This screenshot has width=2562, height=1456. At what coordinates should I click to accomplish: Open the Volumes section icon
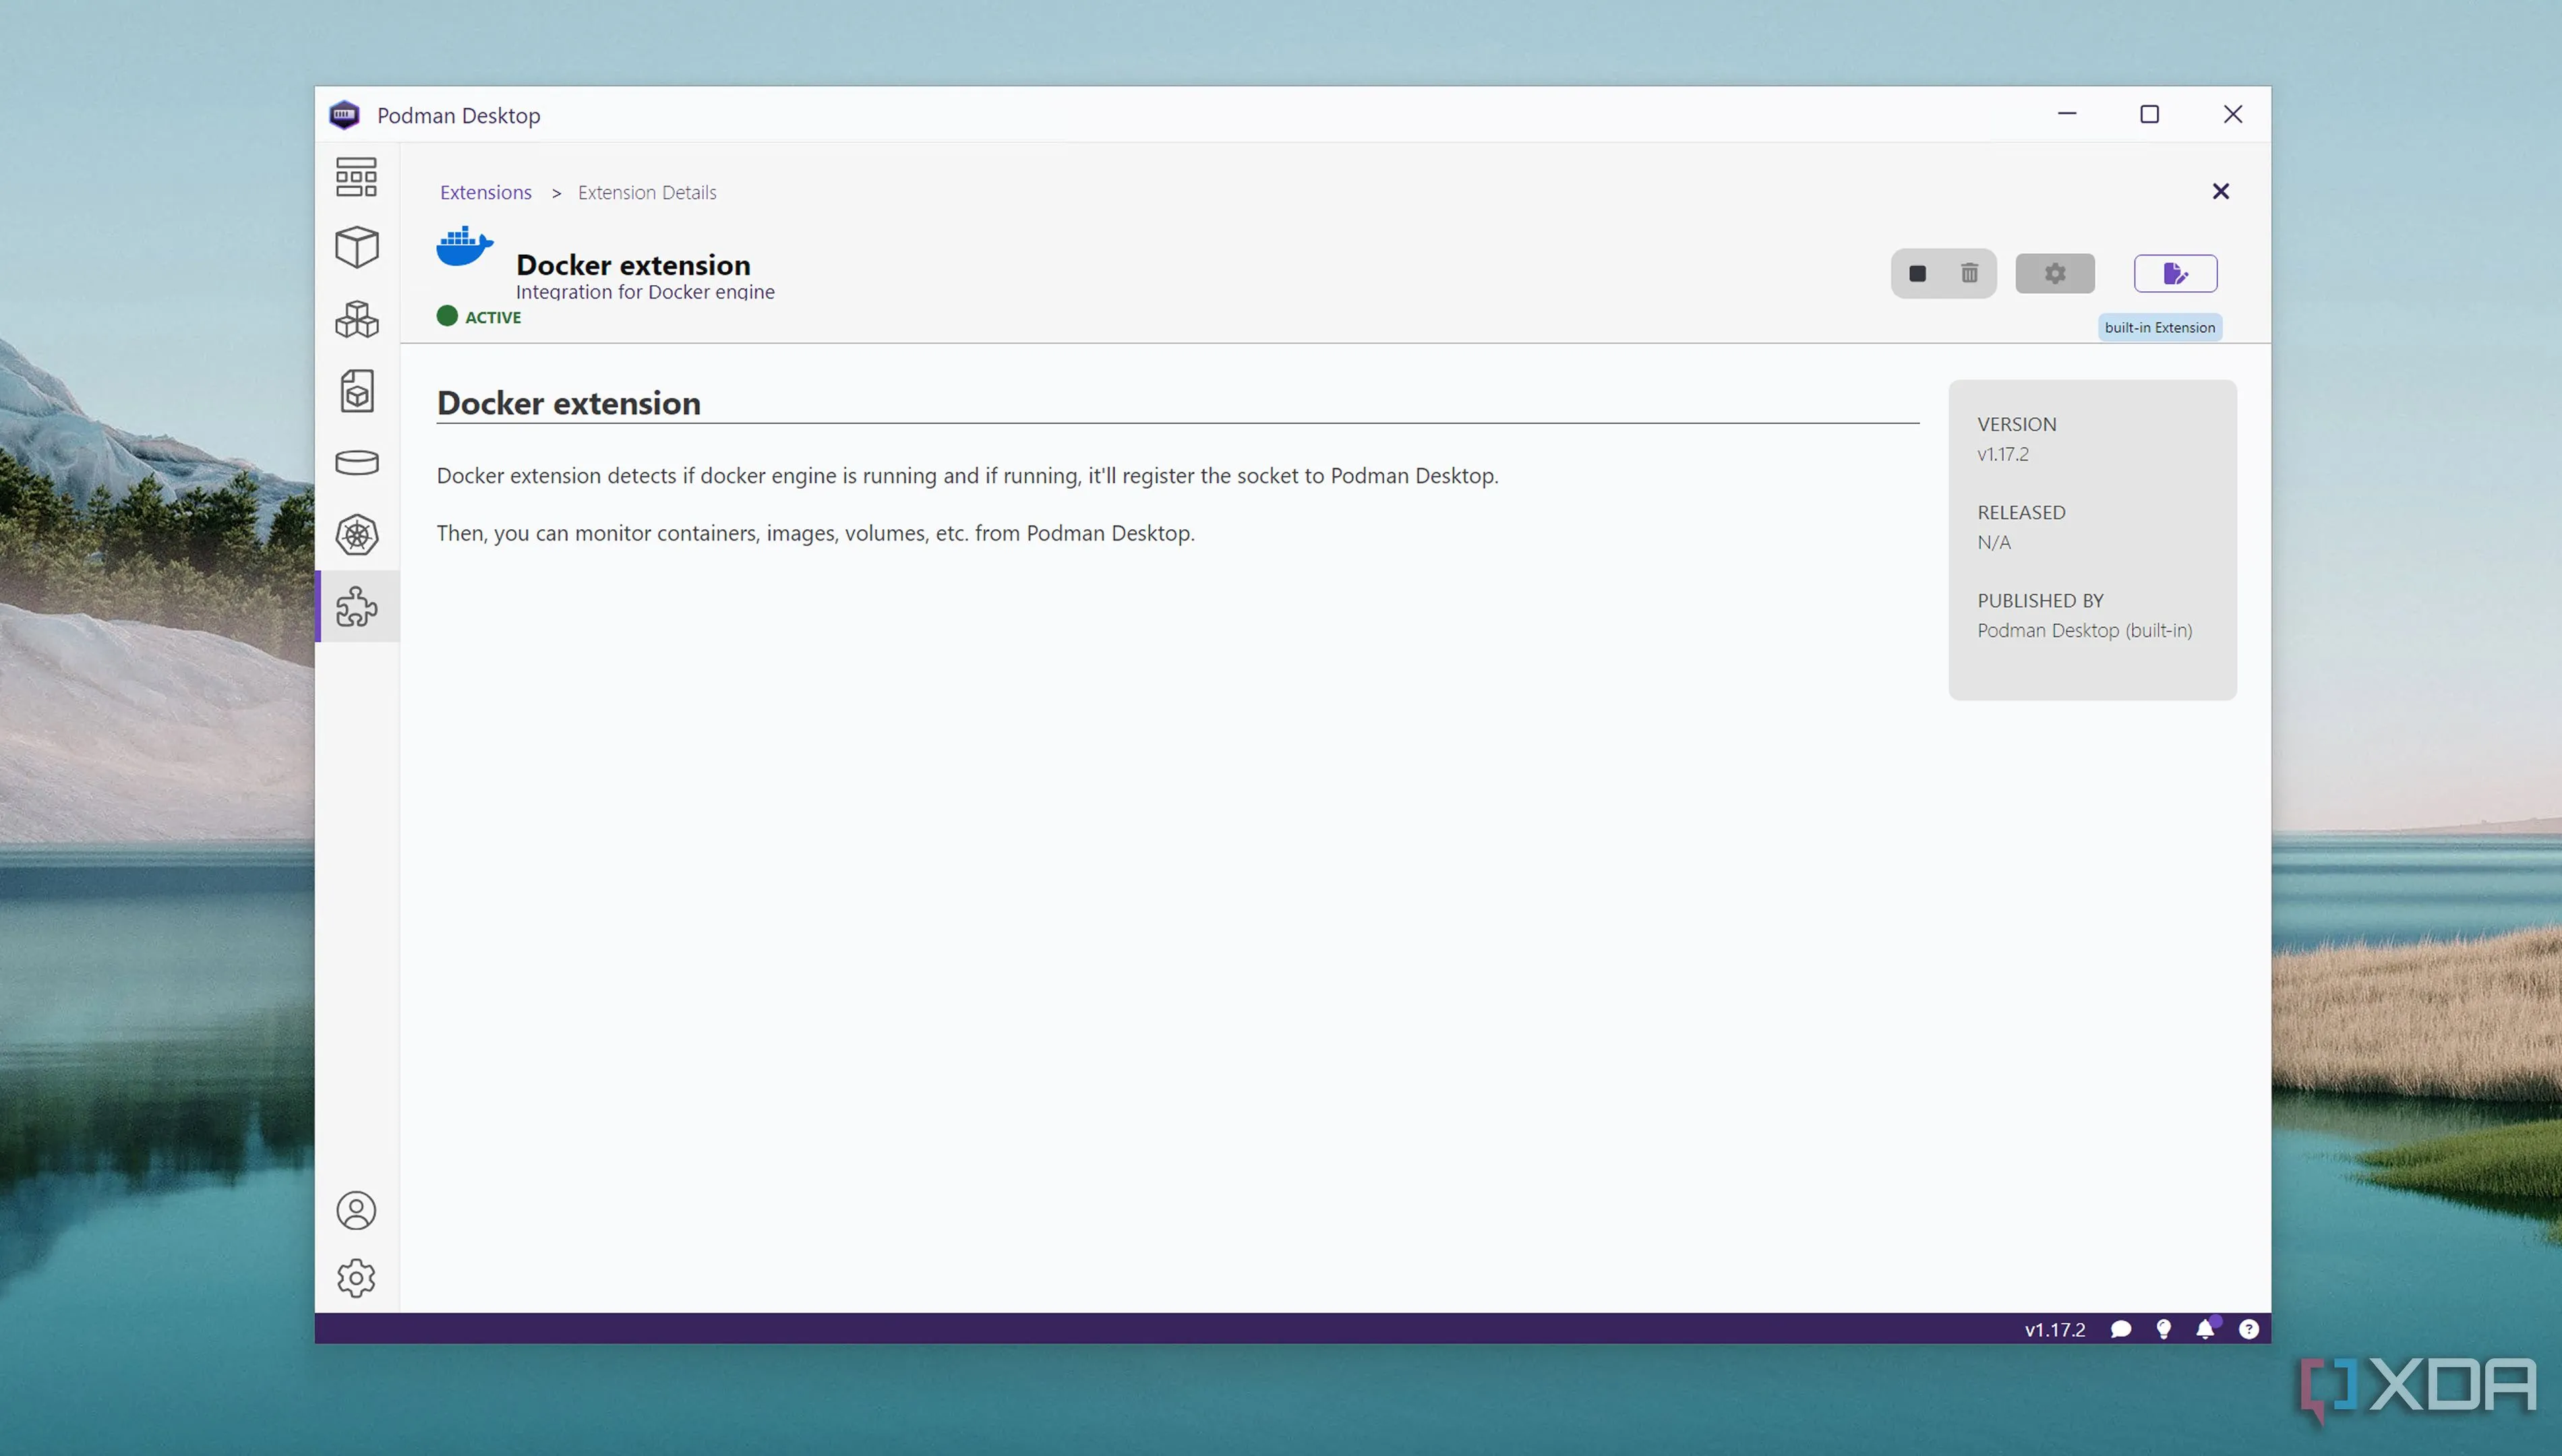(x=356, y=462)
